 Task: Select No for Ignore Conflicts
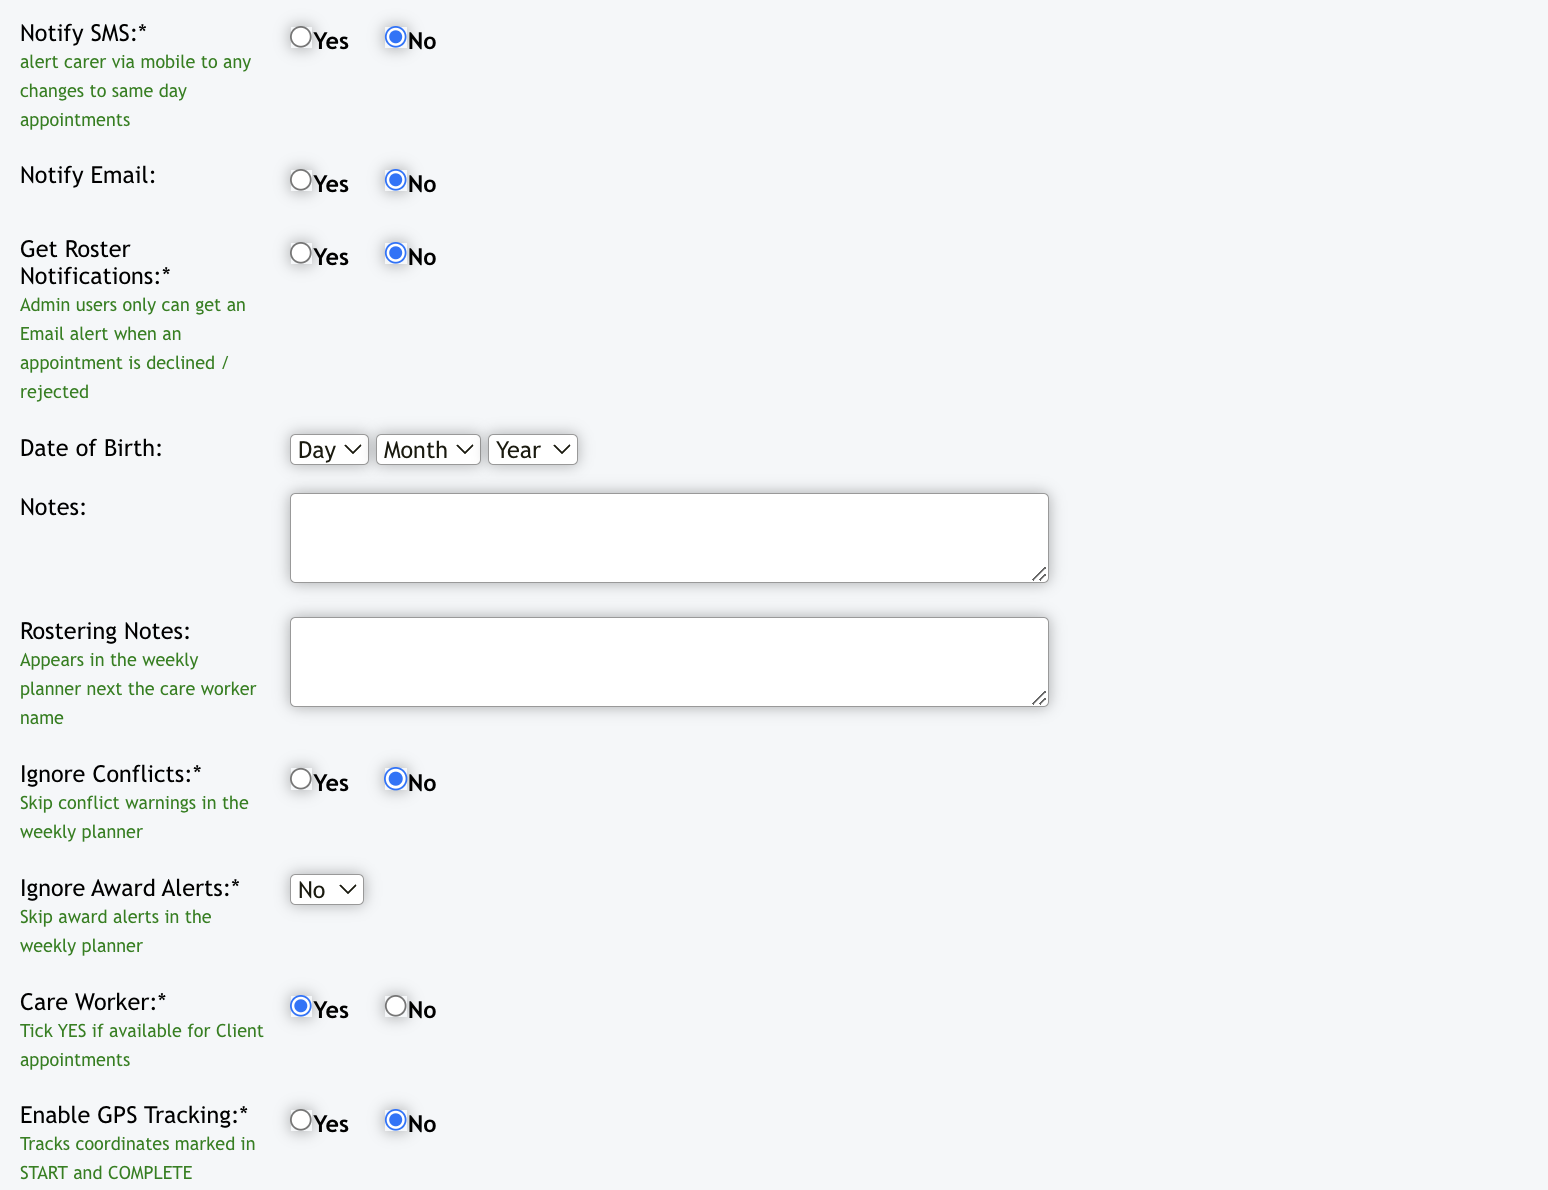[x=396, y=780]
